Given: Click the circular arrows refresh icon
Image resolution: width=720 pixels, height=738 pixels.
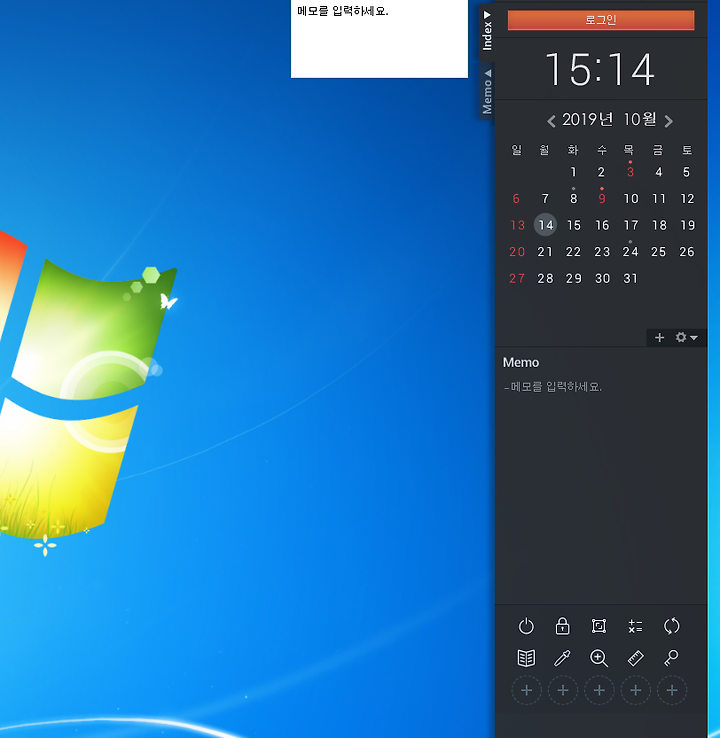Looking at the screenshot, I should pyautogui.click(x=672, y=626).
